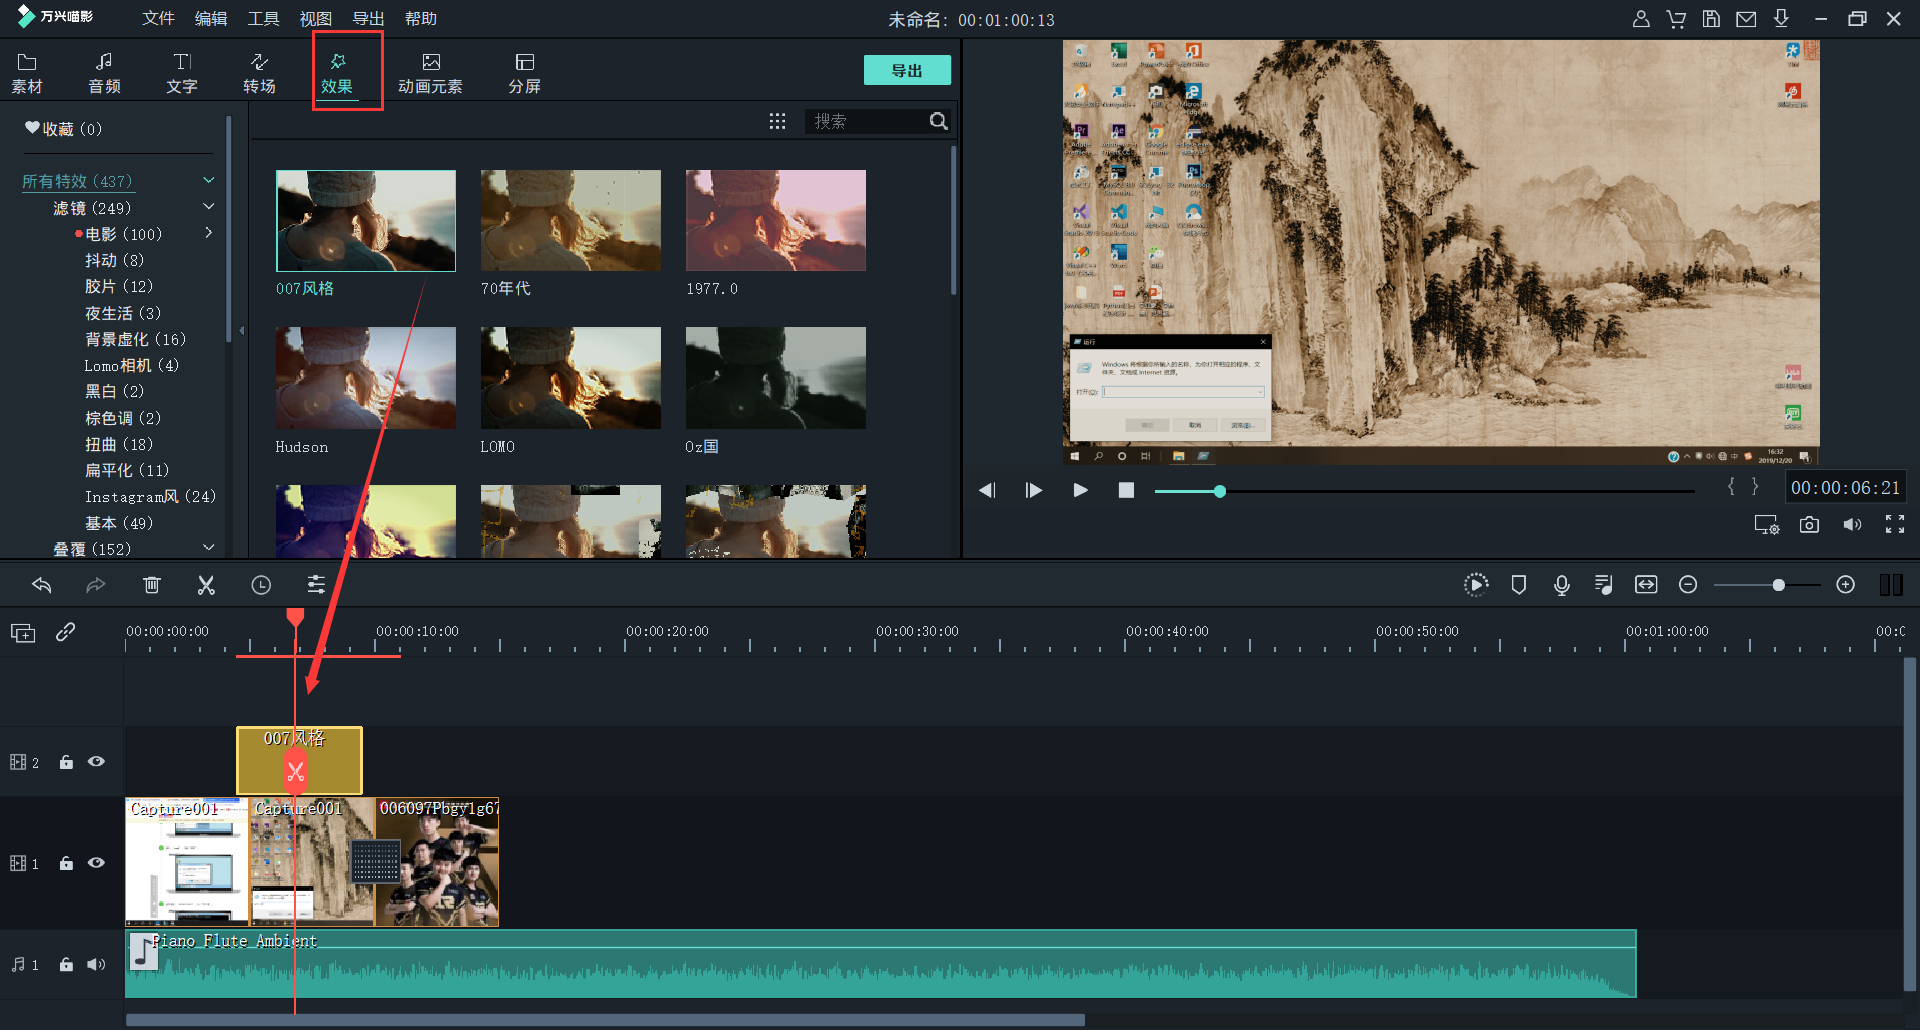Mute audio track 1 speaker icon
This screenshot has height=1030, width=1920.
pyautogui.click(x=96, y=964)
